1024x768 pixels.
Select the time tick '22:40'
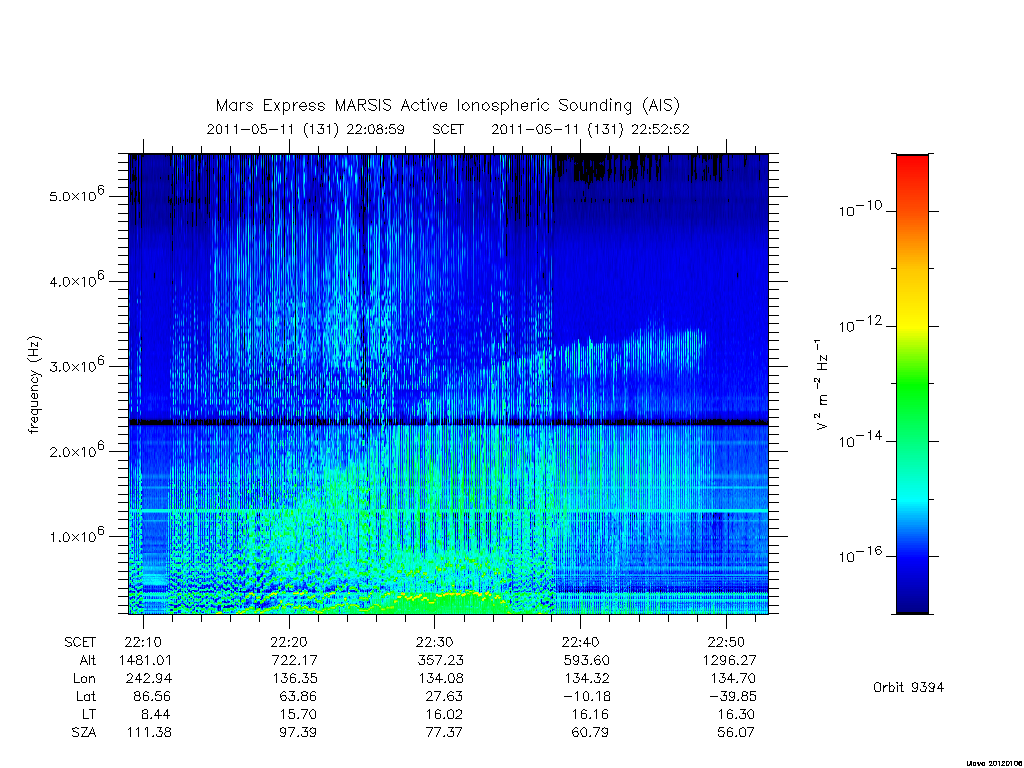(581, 643)
